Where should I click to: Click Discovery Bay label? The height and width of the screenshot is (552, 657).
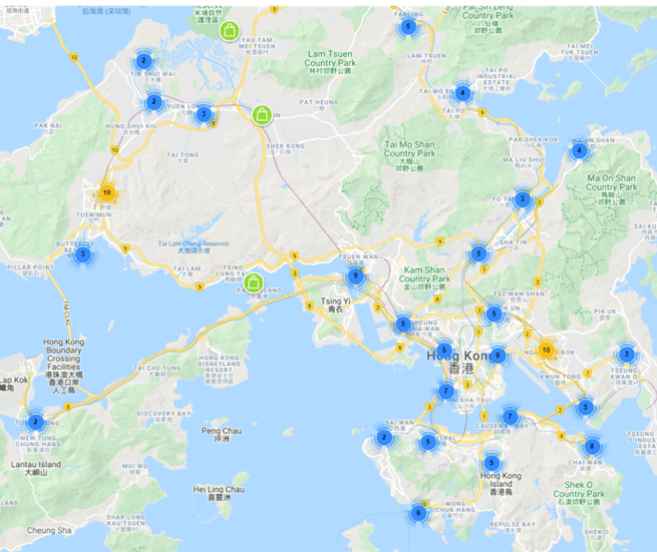(164, 416)
